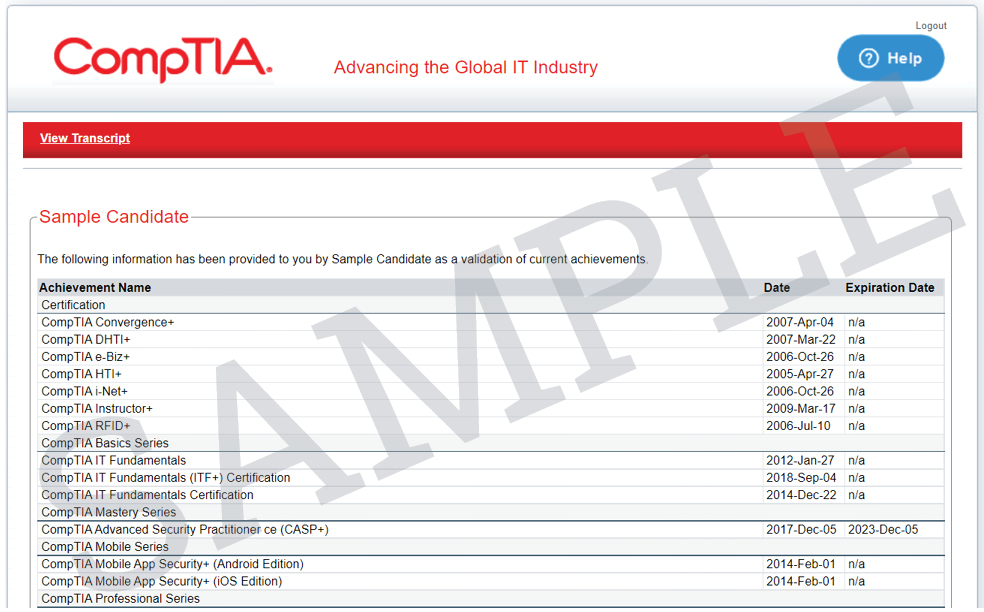Screen dimensions: 984x612
Task: Select Mobile App Security+ (Android Edition) row
Action: click(x=491, y=564)
